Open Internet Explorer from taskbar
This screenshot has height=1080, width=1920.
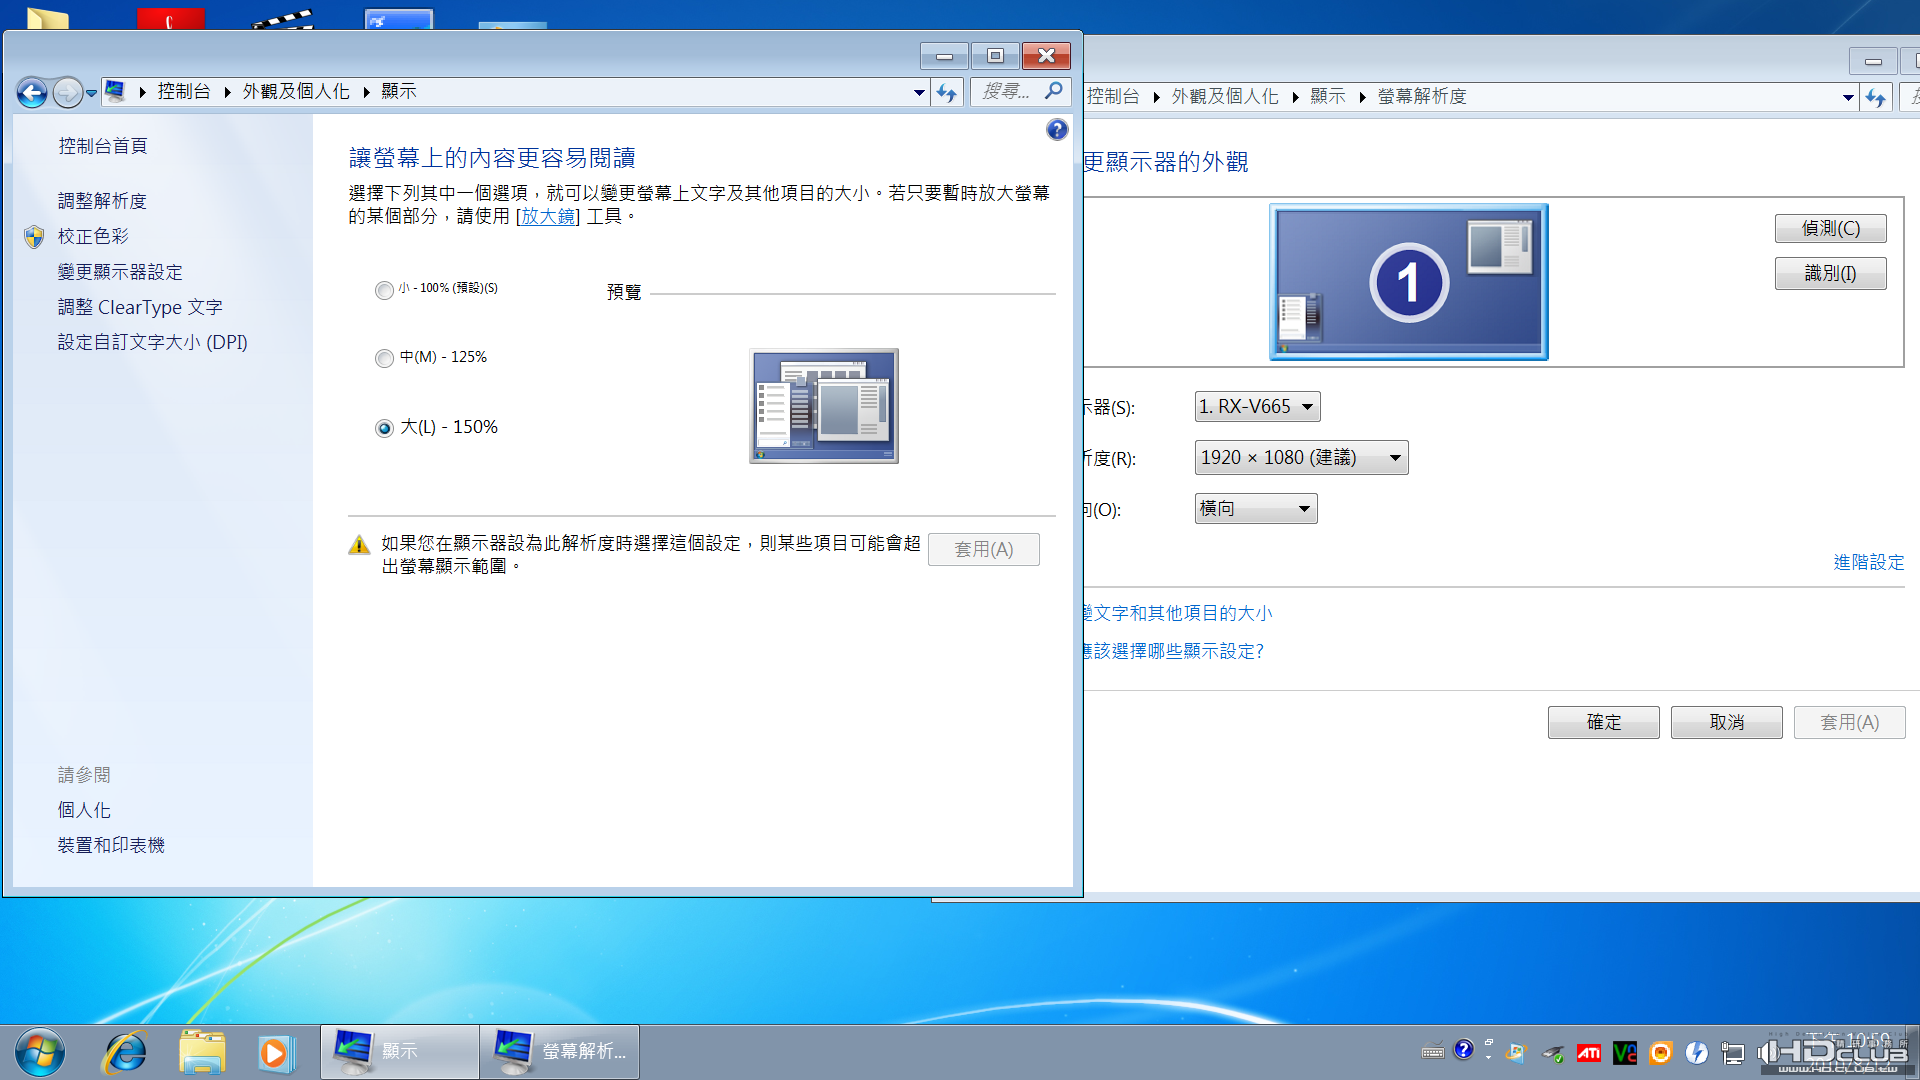point(126,1052)
